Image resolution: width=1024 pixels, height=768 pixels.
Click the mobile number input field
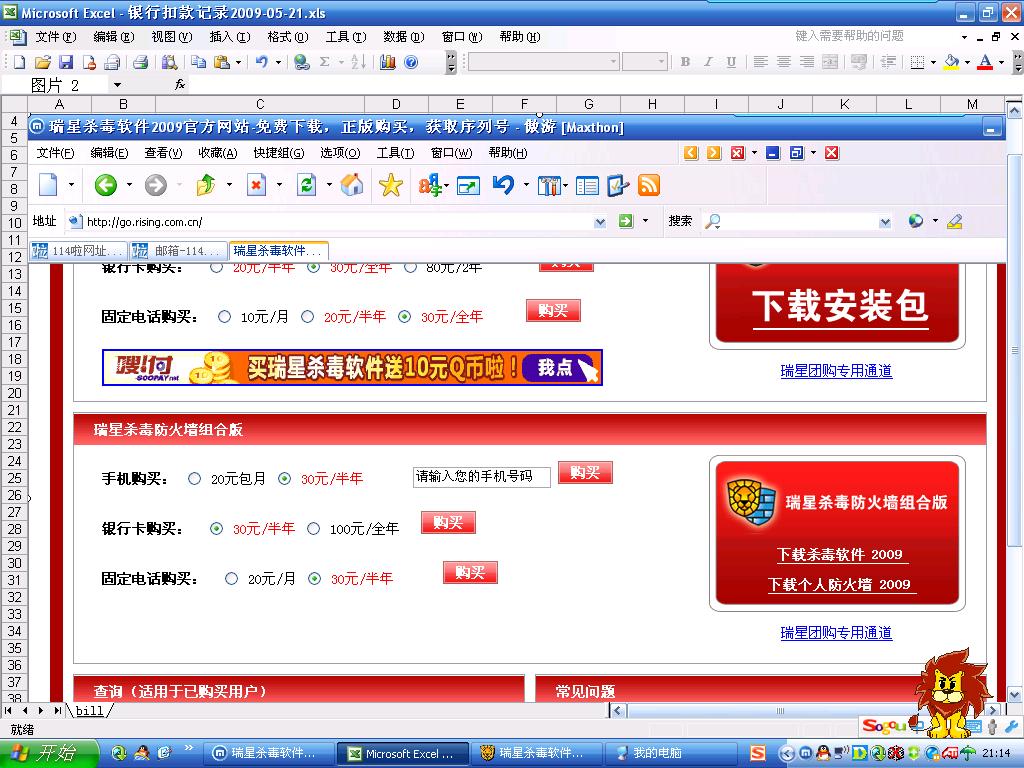481,477
